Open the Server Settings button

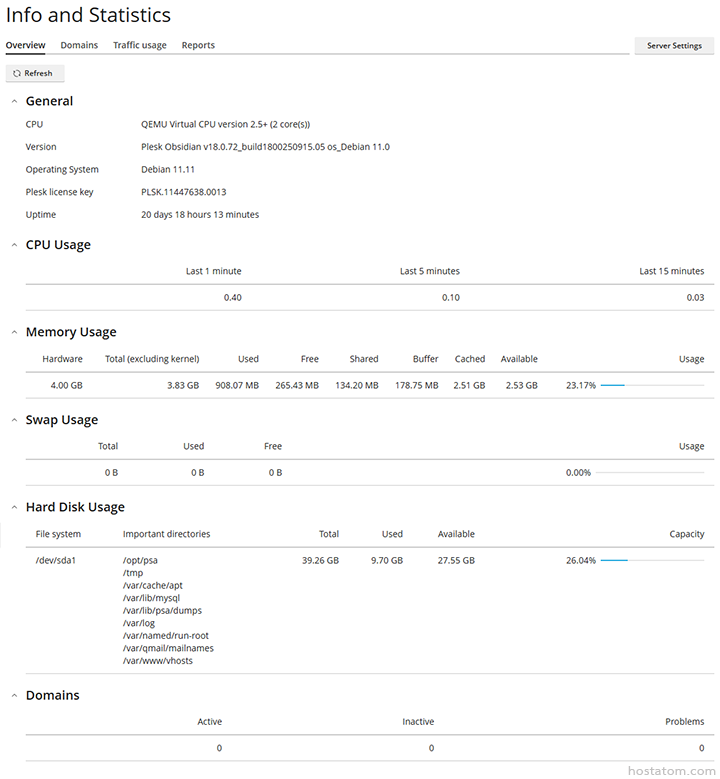[x=674, y=46]
